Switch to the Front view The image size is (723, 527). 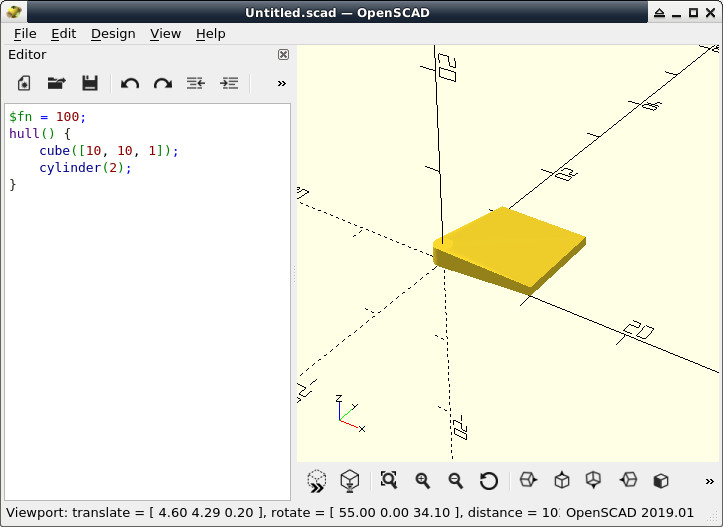pos(661,481)
